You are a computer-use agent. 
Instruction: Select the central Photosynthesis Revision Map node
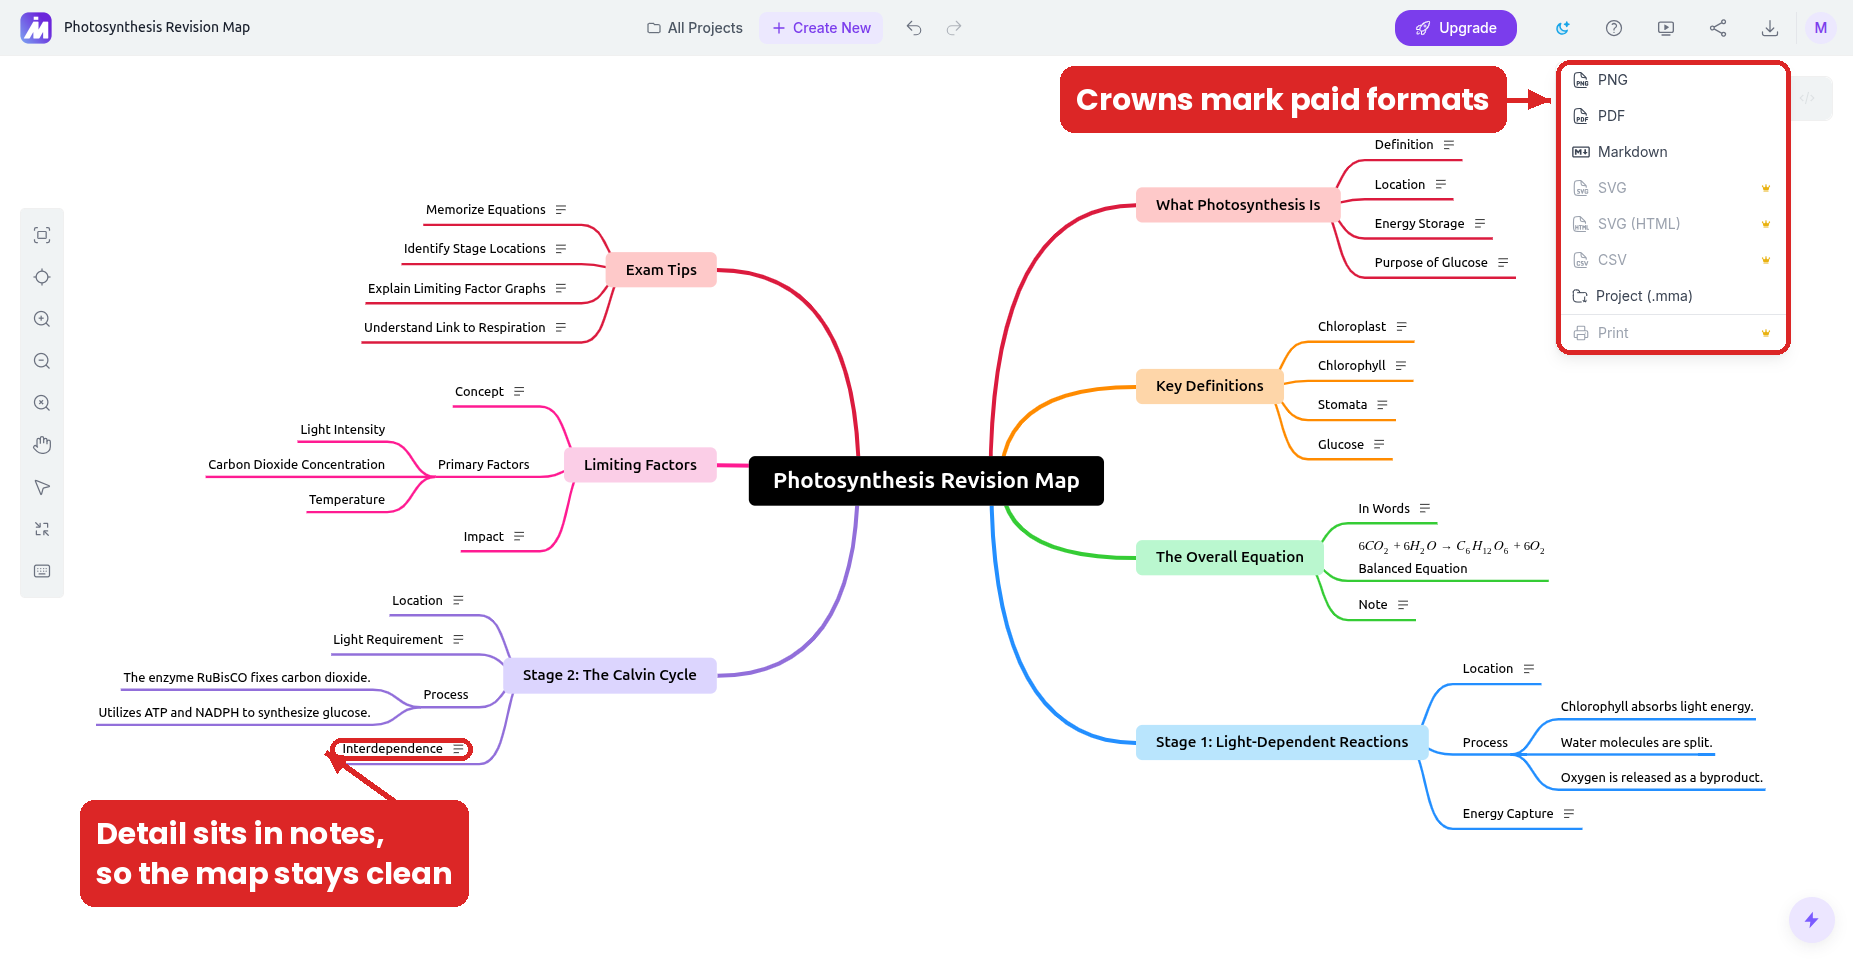(x=926, y=481)
